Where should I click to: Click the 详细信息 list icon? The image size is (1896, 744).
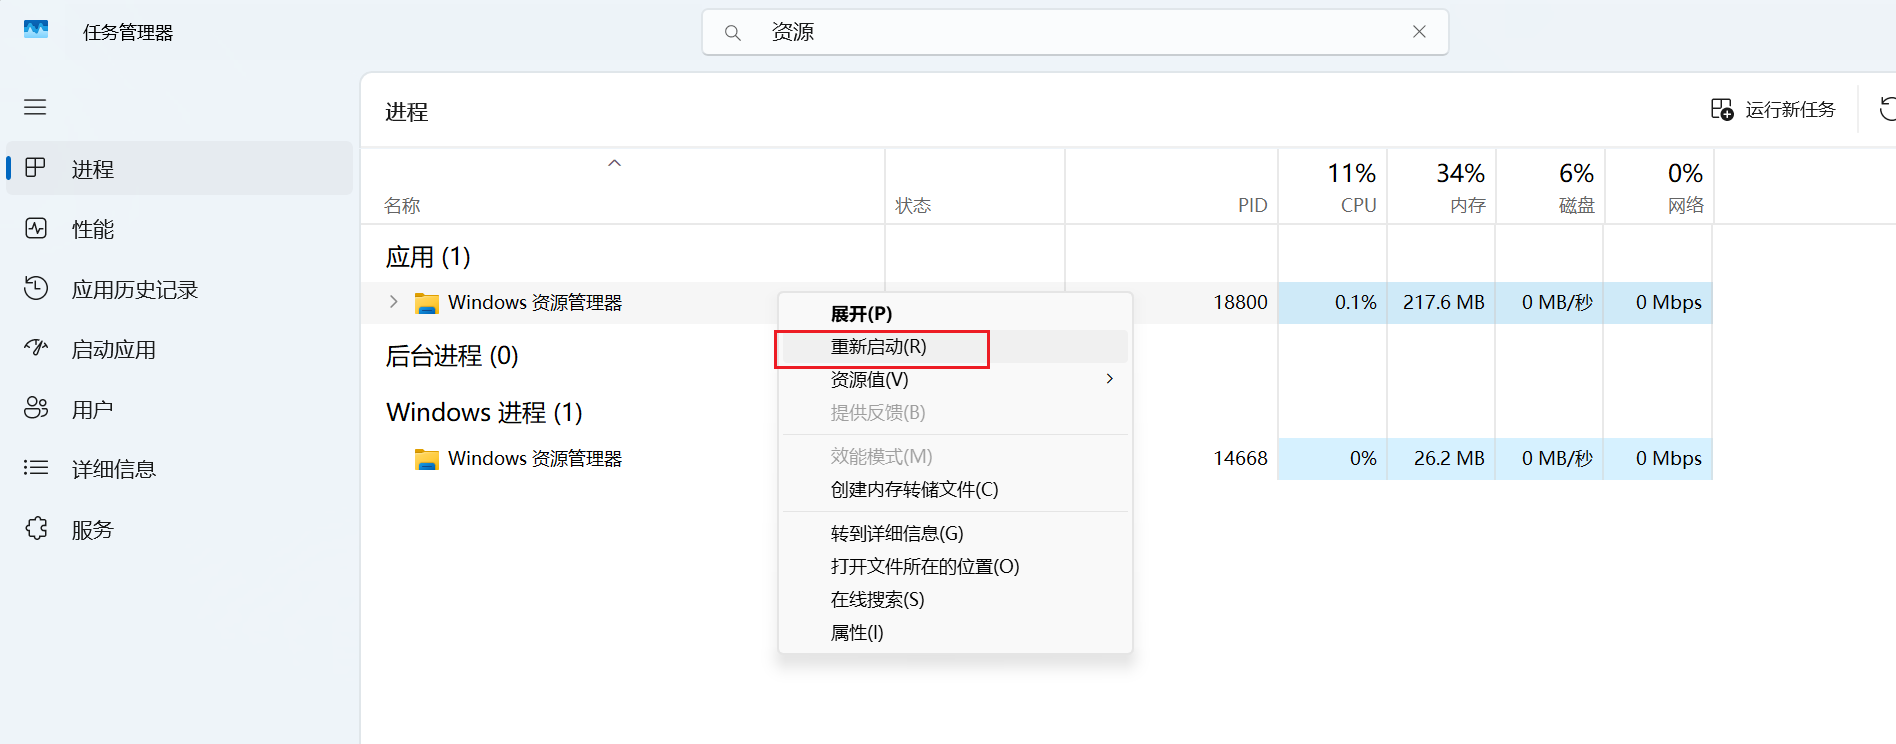tap(36, 468)
